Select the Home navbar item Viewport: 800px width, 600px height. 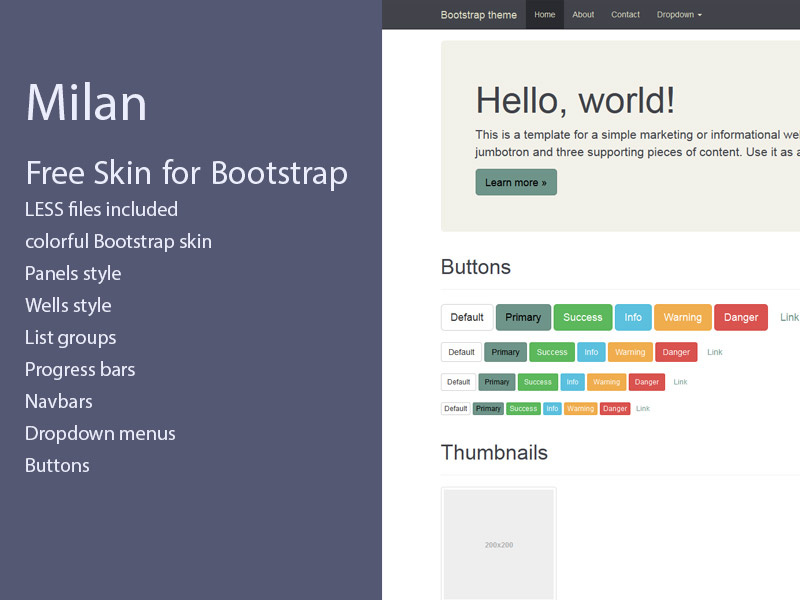click(x=544, y=15)
